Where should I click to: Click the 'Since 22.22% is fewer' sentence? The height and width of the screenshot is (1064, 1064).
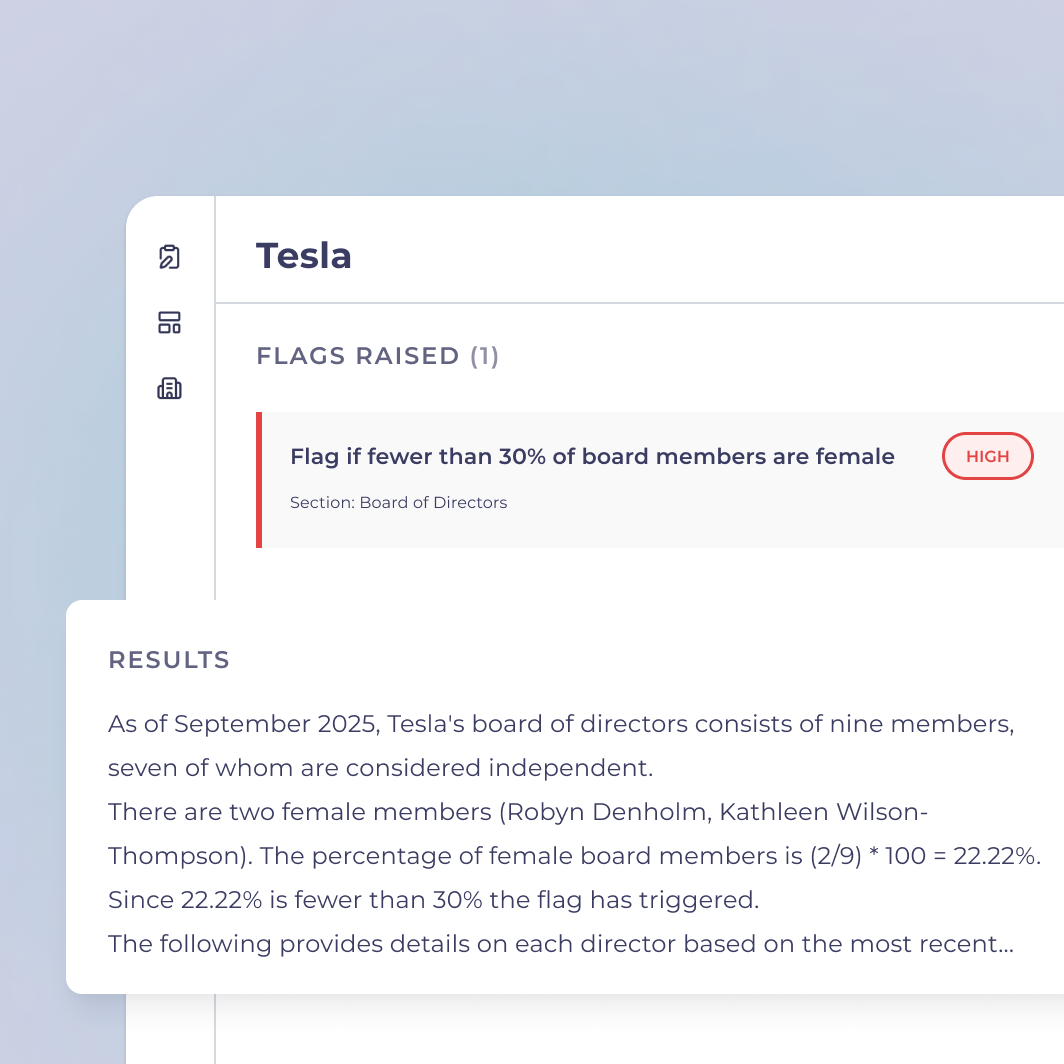tap(433, 900)
